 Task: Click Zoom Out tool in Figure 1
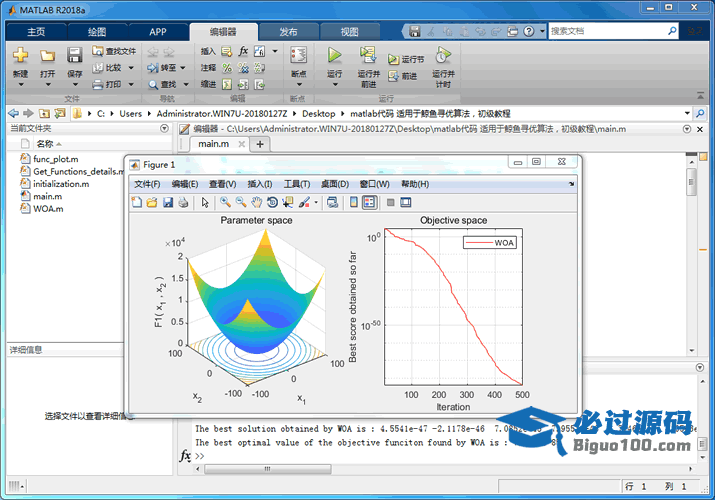[x=241, y=202]
